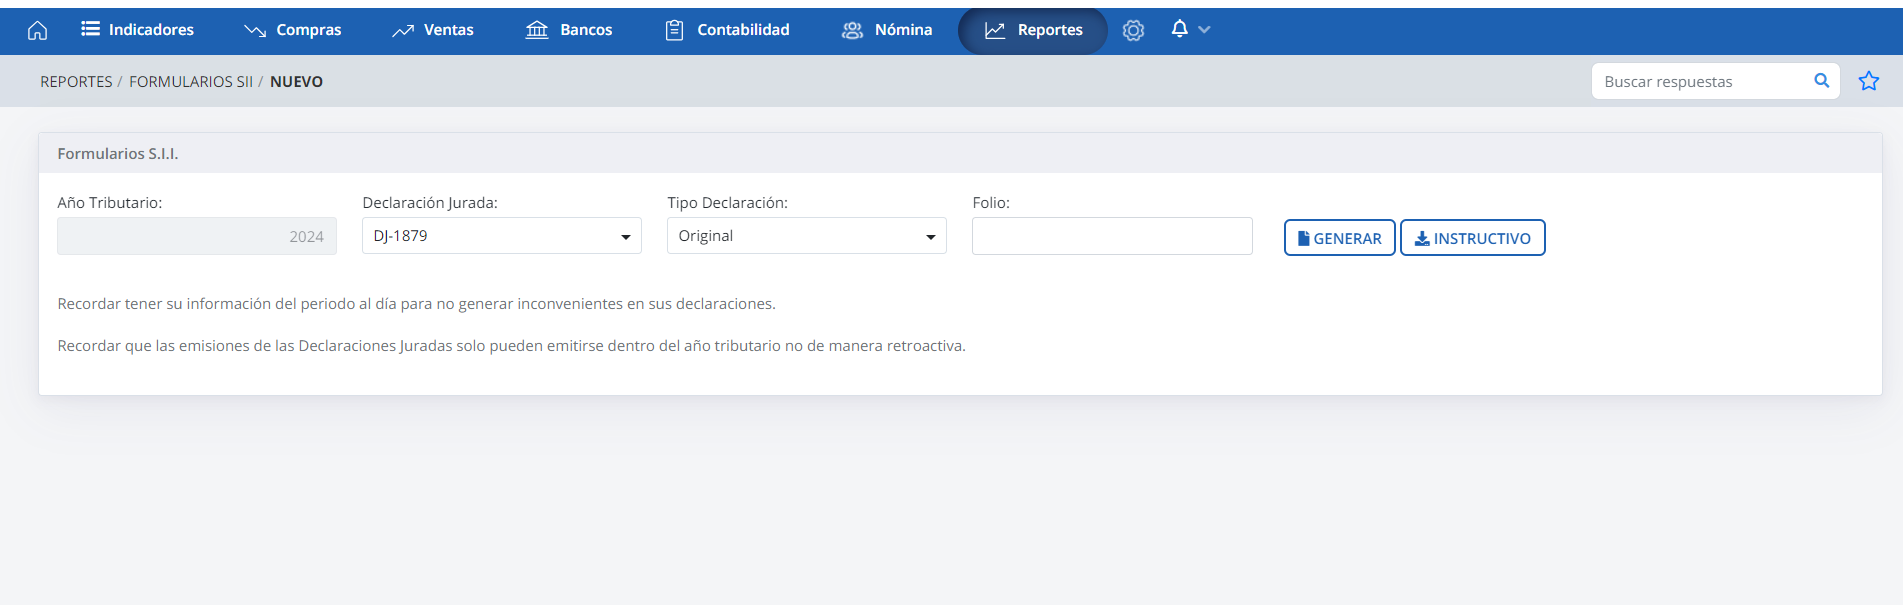Click the notifications bell icon
1903x605 pixels.
(1179, 29)
